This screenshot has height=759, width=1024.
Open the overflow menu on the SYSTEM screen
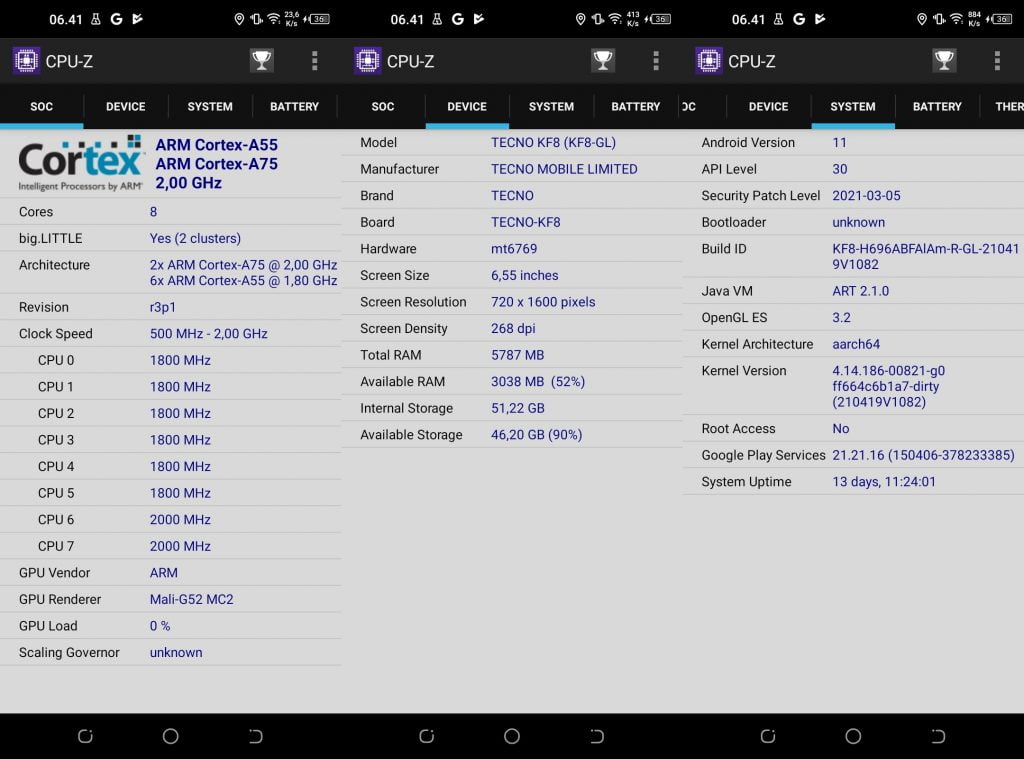[x=997, y=61]
